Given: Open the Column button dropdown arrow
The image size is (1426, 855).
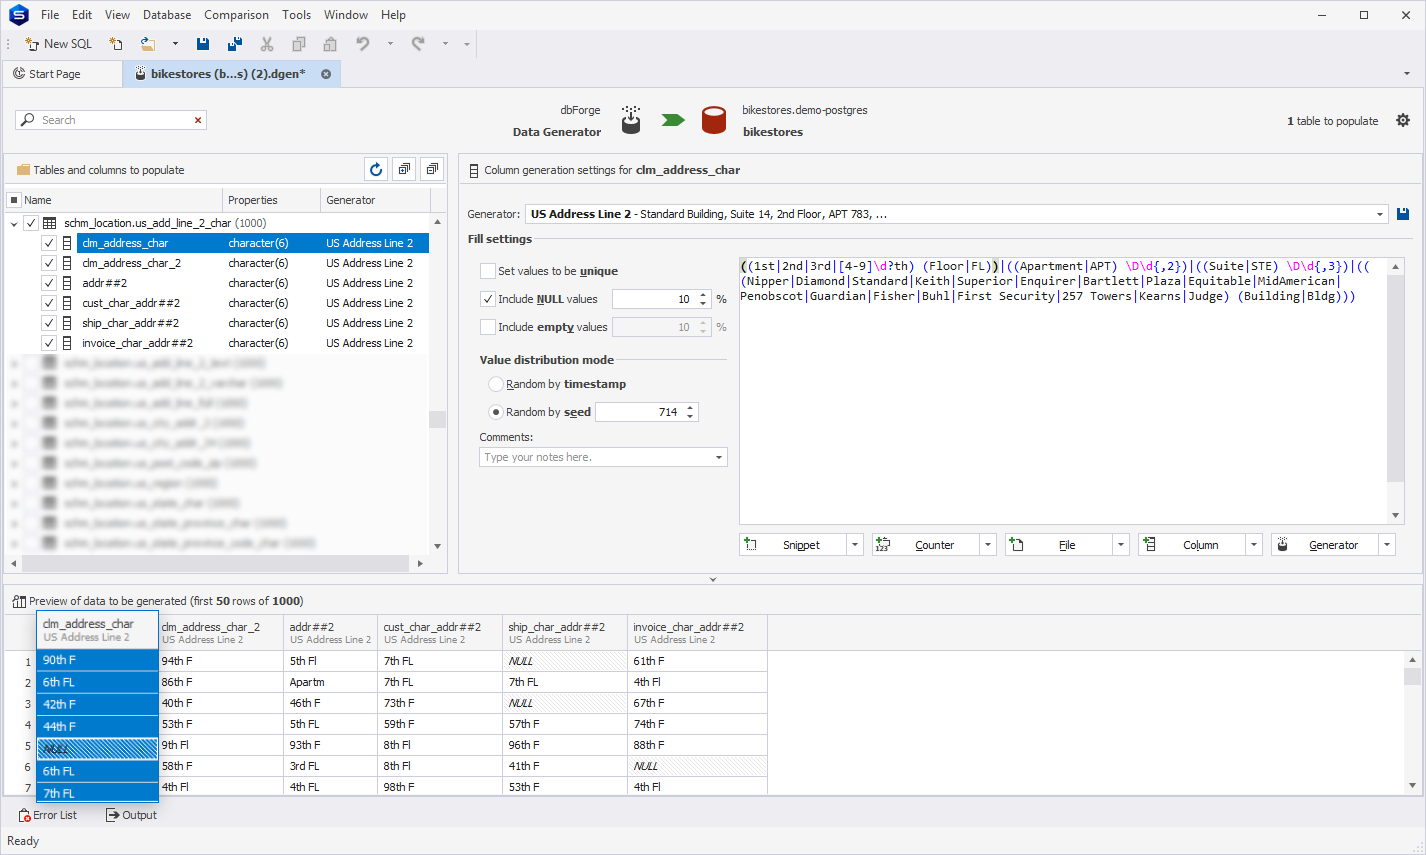Looking at the screenshot, I should point(1254,545).
